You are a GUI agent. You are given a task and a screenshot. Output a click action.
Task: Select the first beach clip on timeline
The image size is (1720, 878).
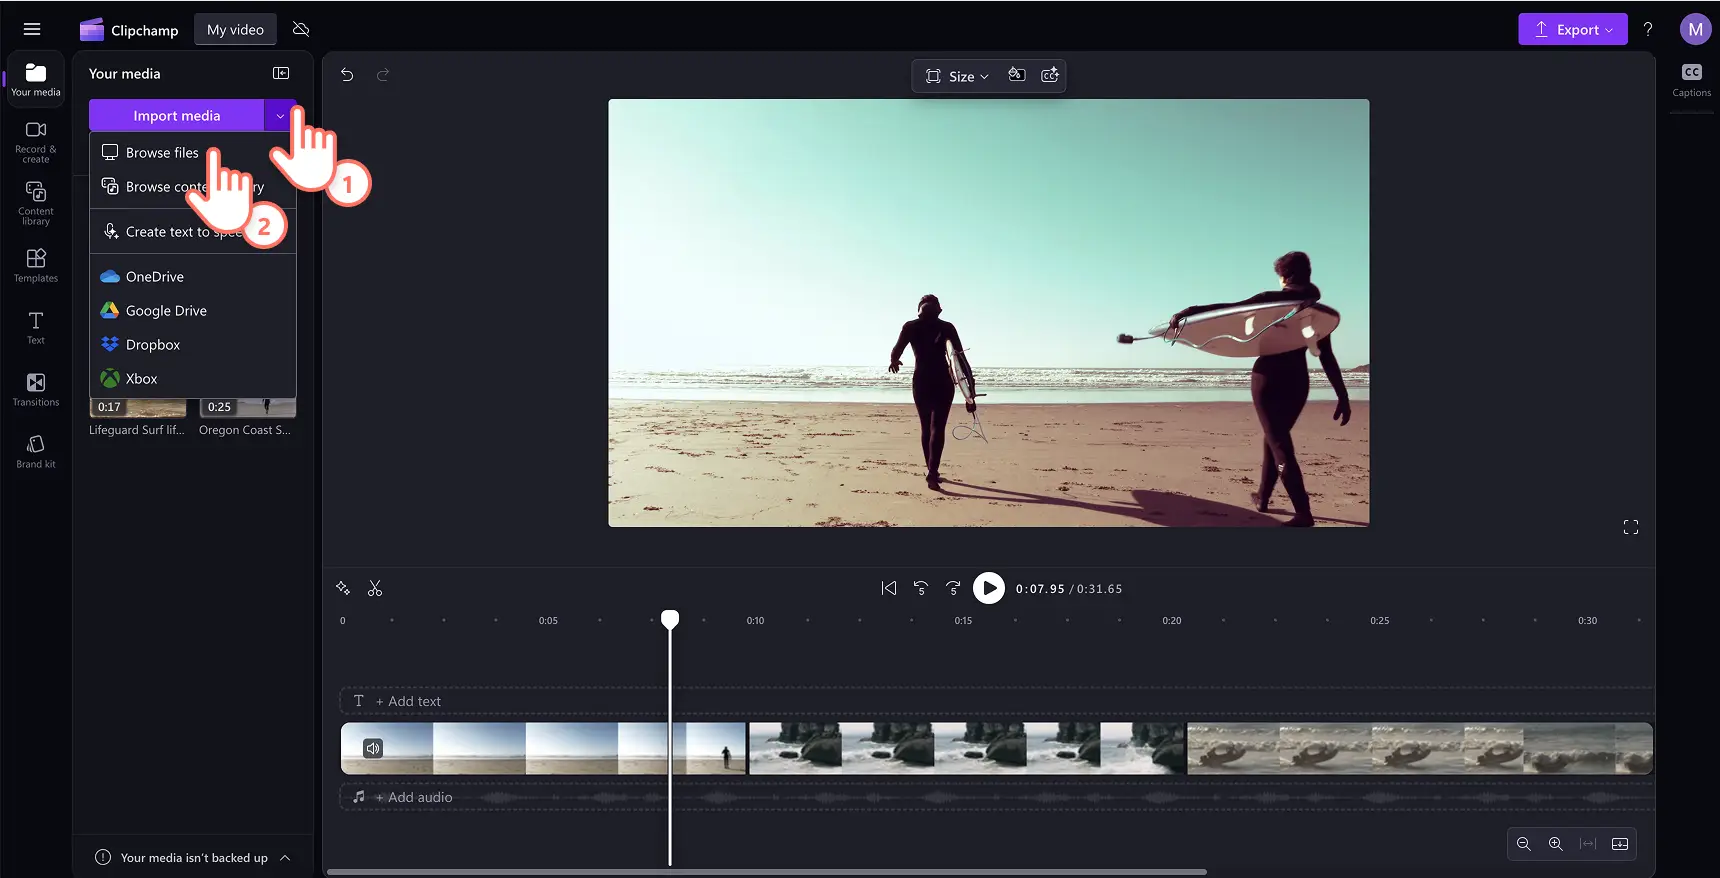(543, 748)
